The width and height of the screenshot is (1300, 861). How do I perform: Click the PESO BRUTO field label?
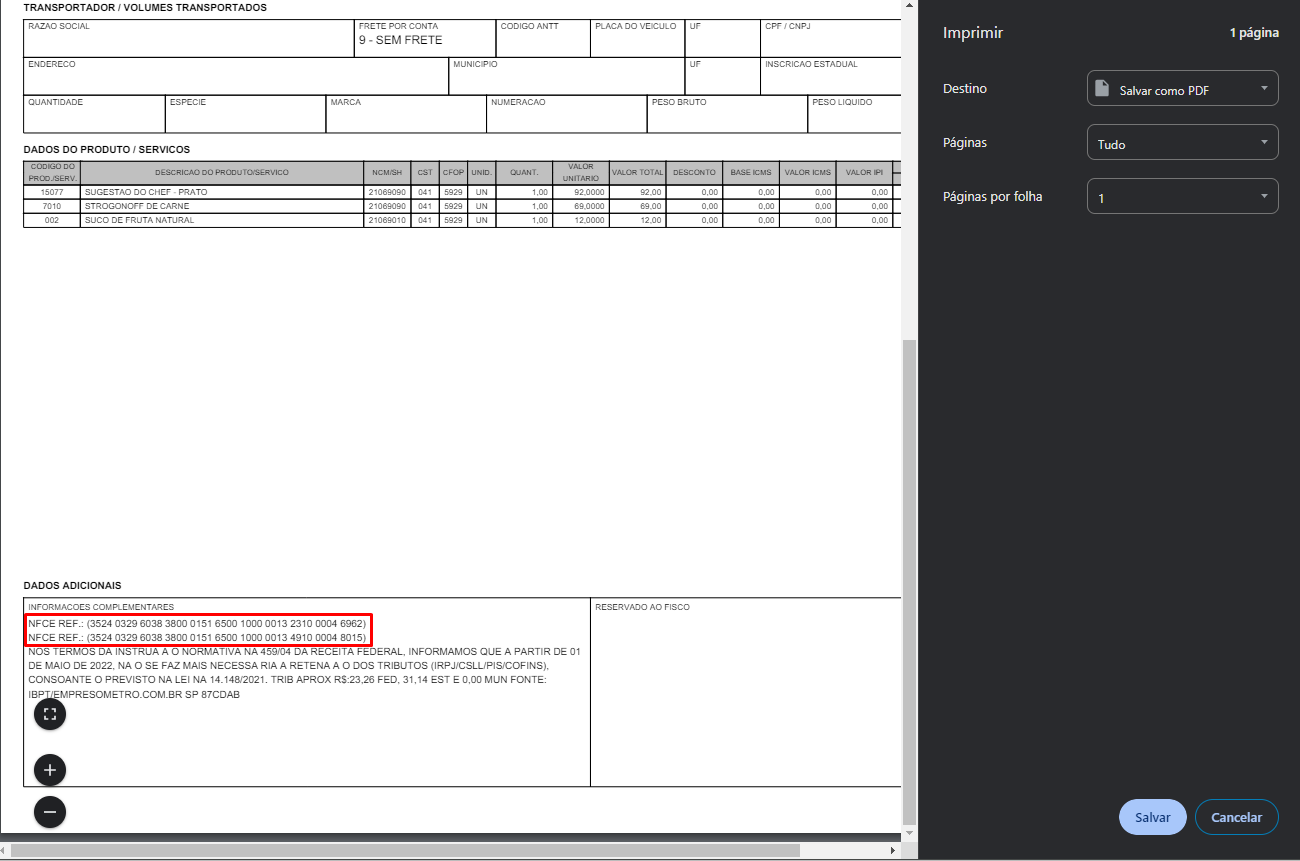(679, 102)
